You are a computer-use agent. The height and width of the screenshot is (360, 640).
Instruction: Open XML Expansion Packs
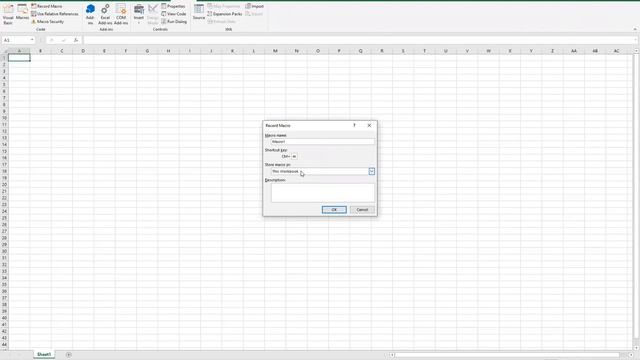tap(225, 14)
